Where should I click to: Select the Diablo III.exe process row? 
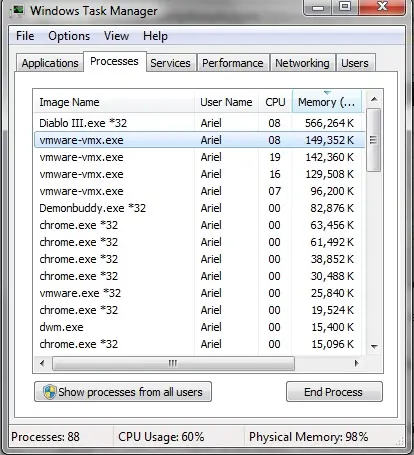point(199,123)
